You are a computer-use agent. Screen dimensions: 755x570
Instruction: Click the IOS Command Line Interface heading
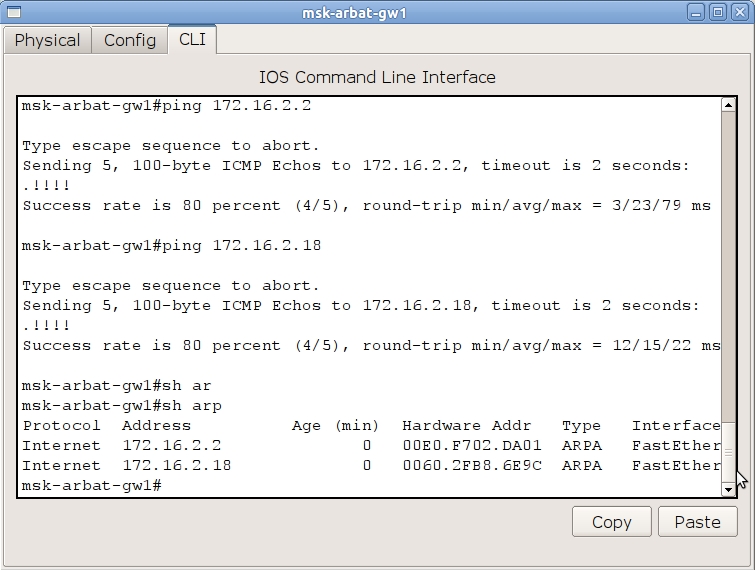[377, 77]
